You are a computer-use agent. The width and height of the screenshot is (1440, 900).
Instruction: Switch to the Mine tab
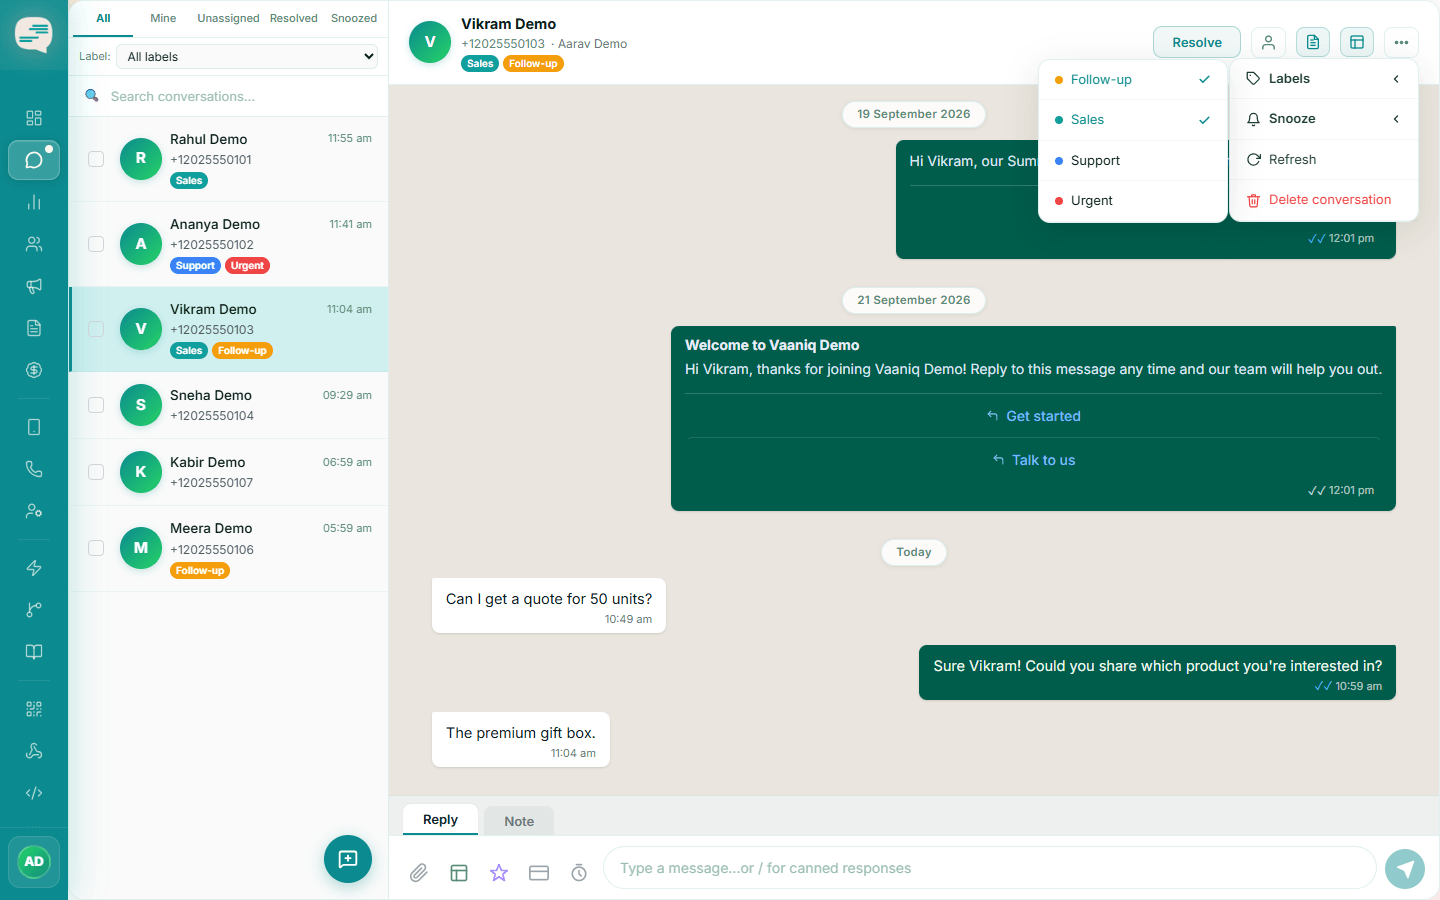(163, 18)
